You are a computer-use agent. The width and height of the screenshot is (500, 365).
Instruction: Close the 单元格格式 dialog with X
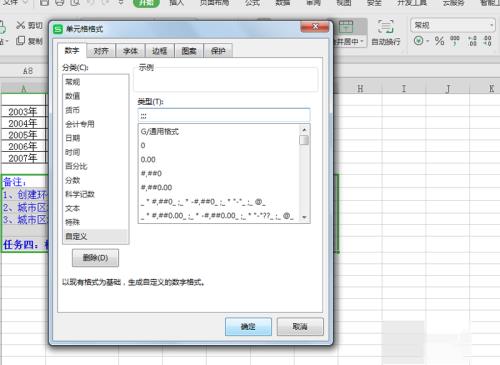coord(315,27)
